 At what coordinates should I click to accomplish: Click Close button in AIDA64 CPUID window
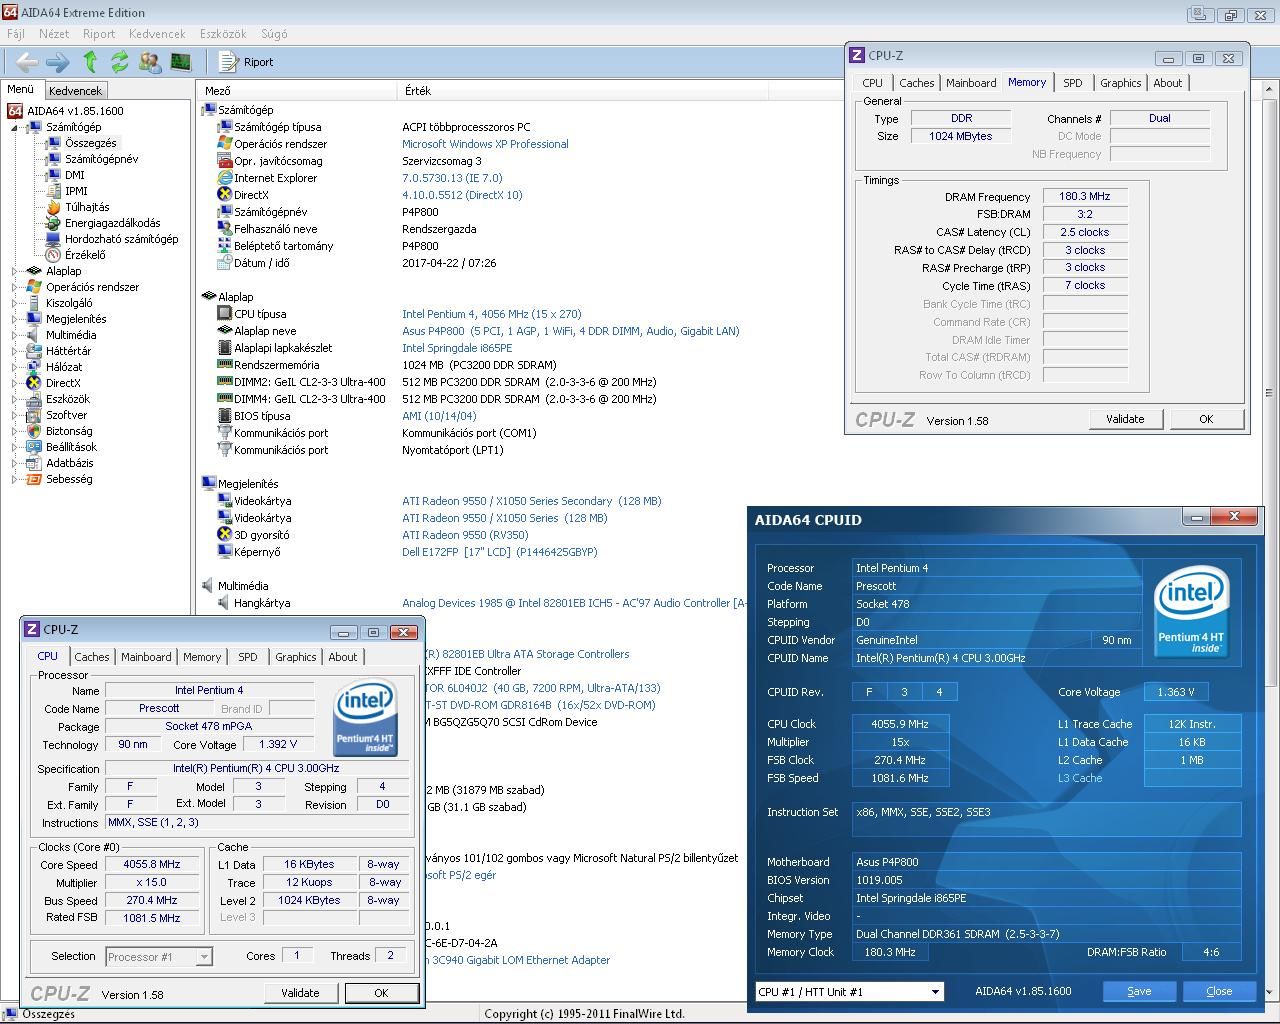click(x=1219, y=991)
